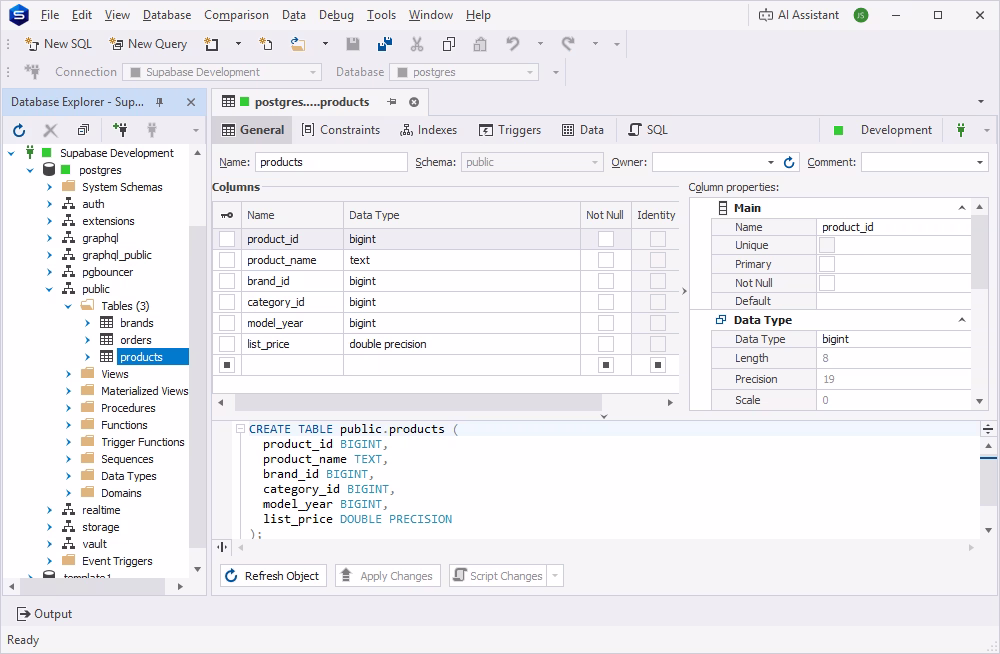Toggle primary key checkbox for model_year row

(x=227, y=323)
